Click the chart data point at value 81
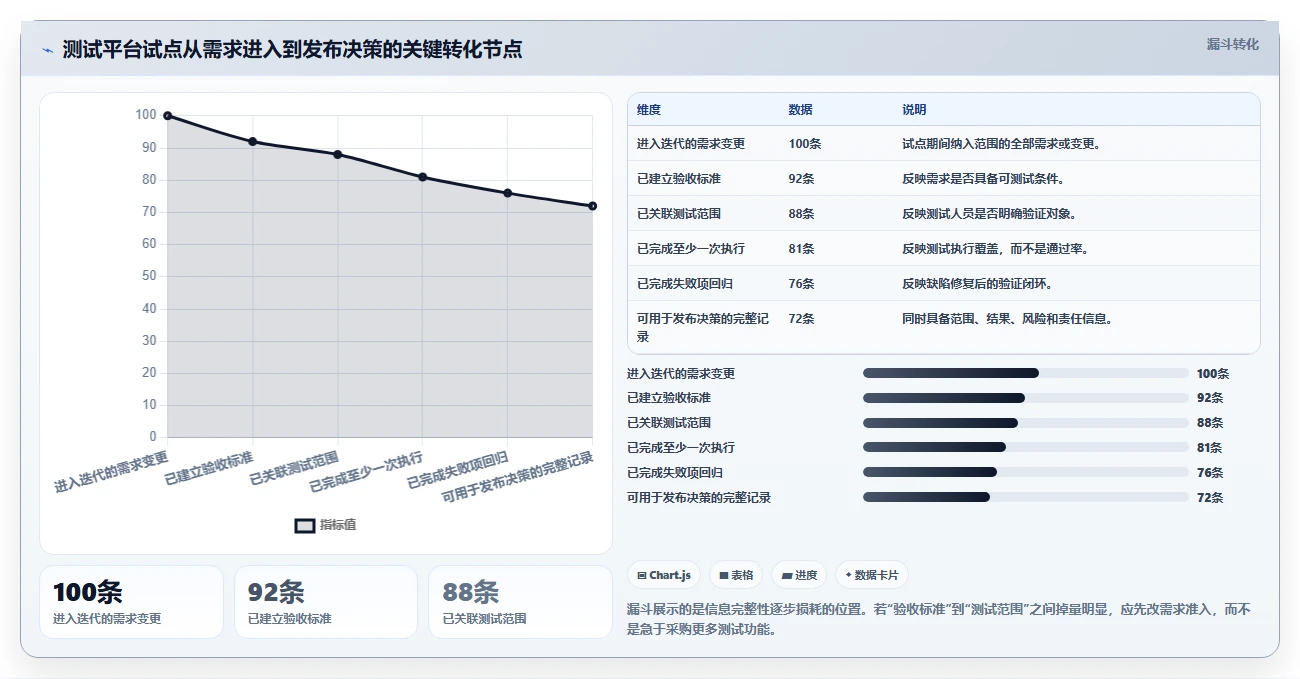Viewport: 1300px width, 679px height. point(422,177)
